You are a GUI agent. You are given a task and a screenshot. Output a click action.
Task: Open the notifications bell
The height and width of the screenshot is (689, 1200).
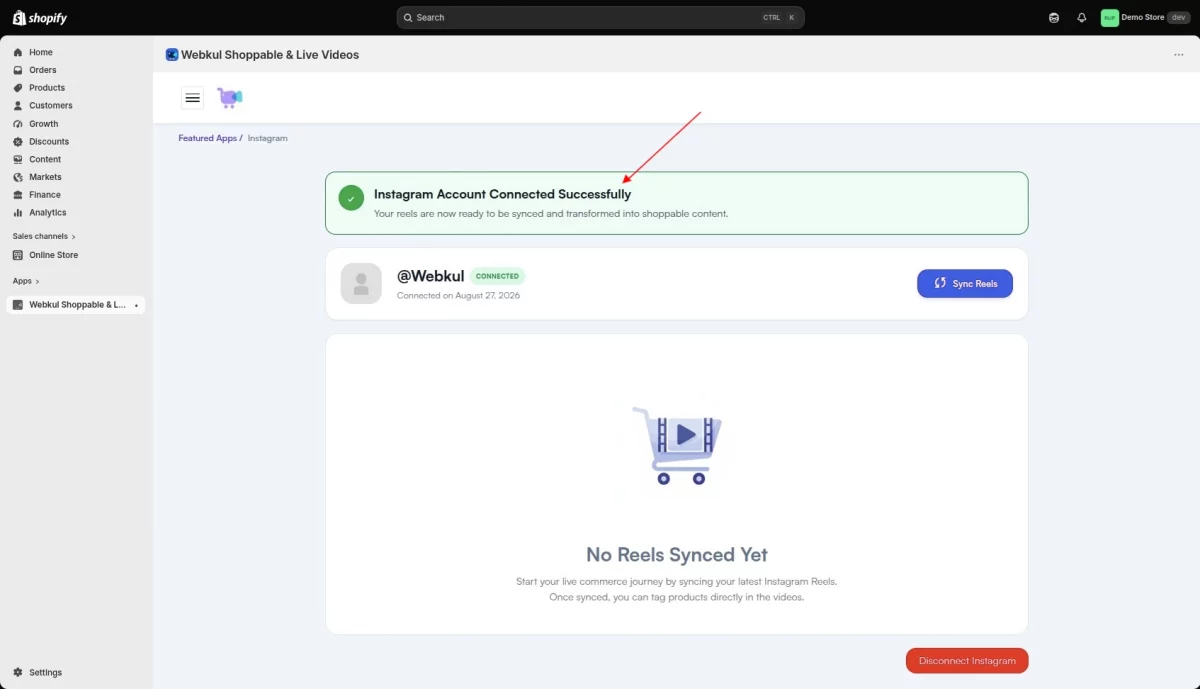click(x=1082, y=17)
